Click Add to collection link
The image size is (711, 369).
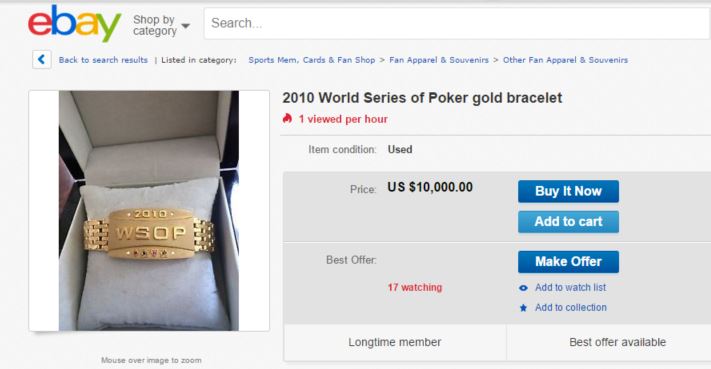pos(570,307)
